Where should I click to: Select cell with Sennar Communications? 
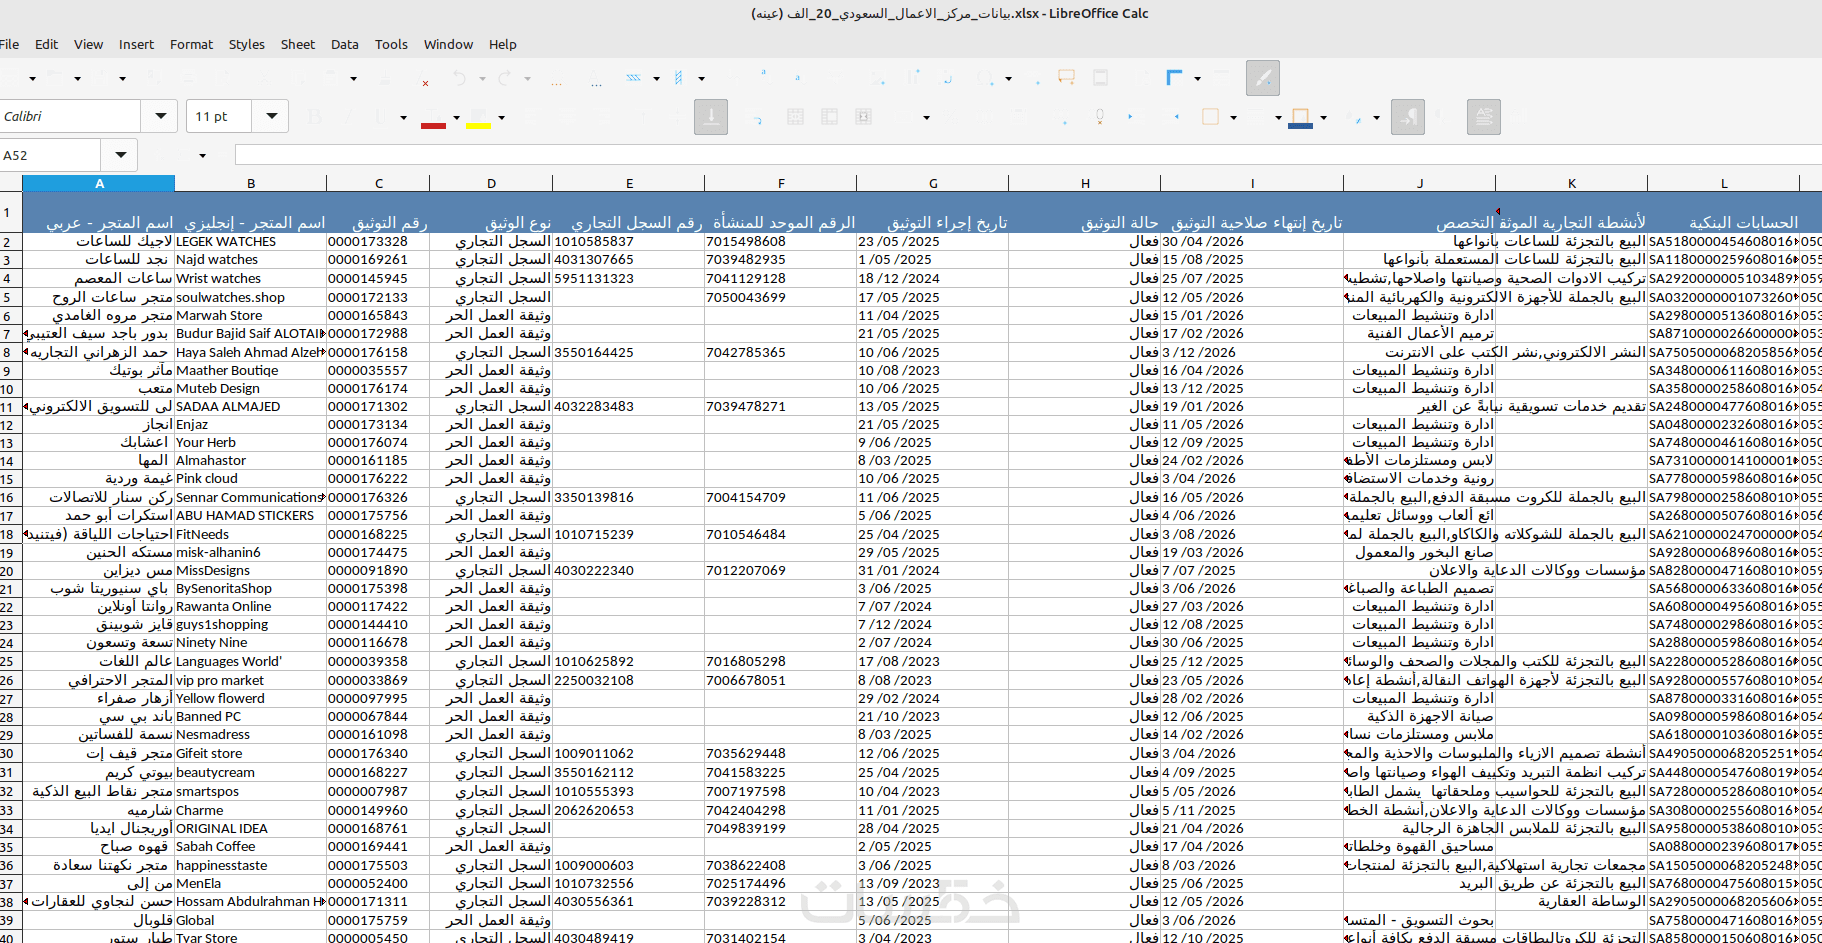251,497
